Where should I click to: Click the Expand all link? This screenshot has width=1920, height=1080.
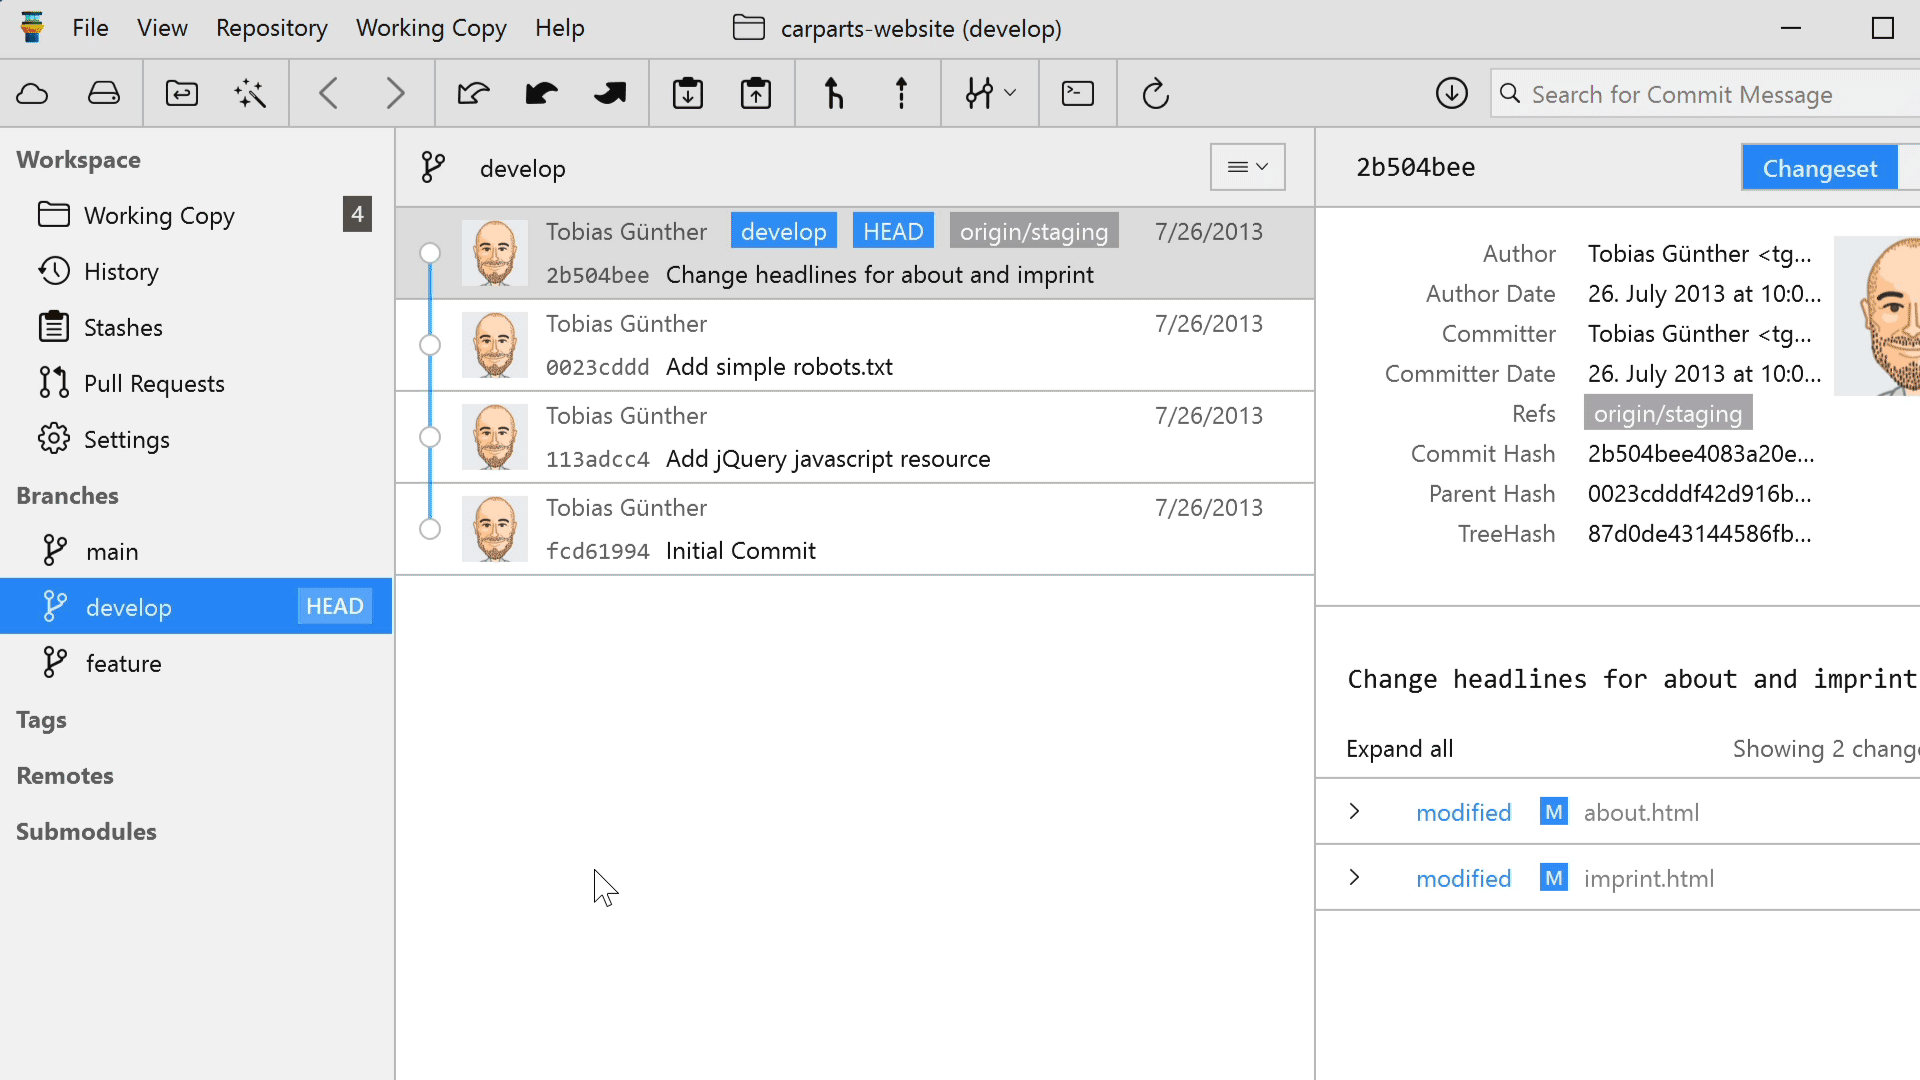[x=1399, y=749]
